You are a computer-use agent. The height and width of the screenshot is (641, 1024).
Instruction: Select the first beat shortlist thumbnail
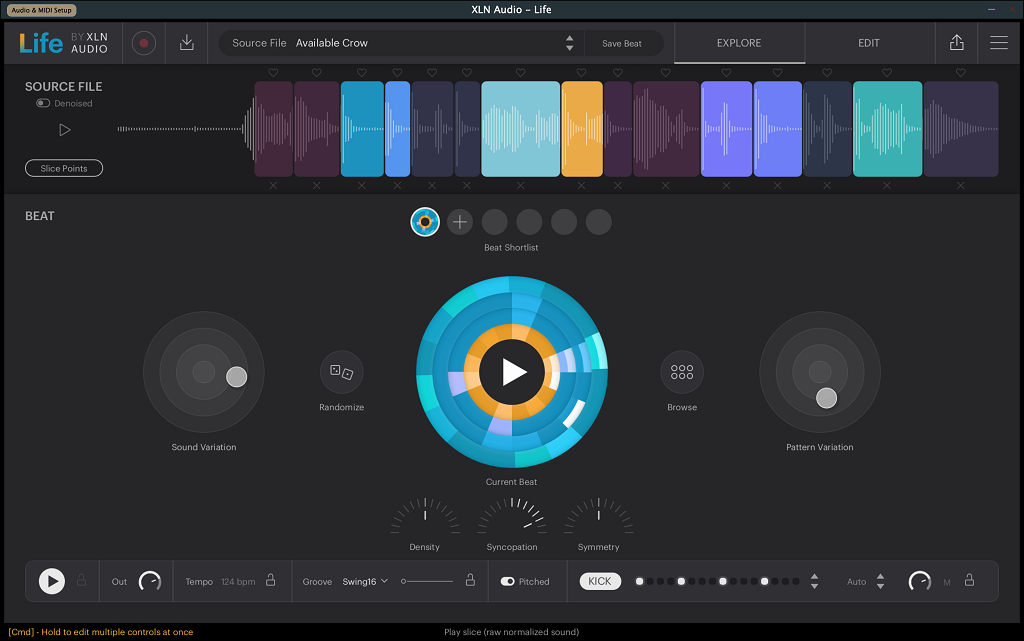click(x=425, y=222)
